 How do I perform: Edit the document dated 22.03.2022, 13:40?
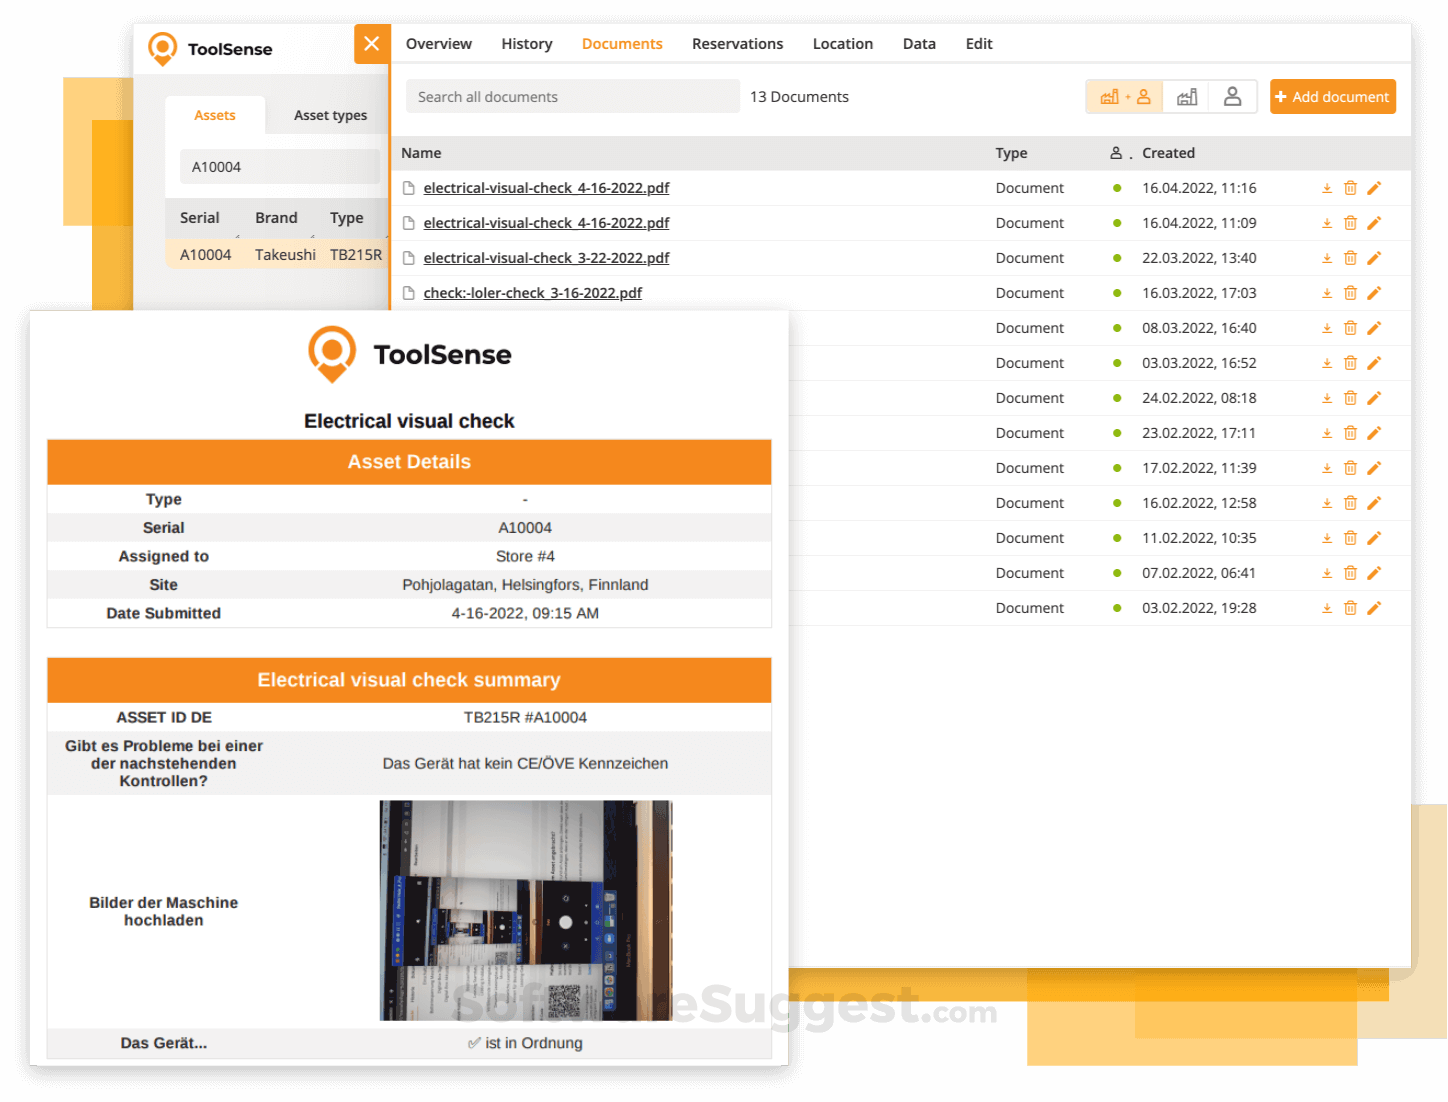click(1374, 257)
